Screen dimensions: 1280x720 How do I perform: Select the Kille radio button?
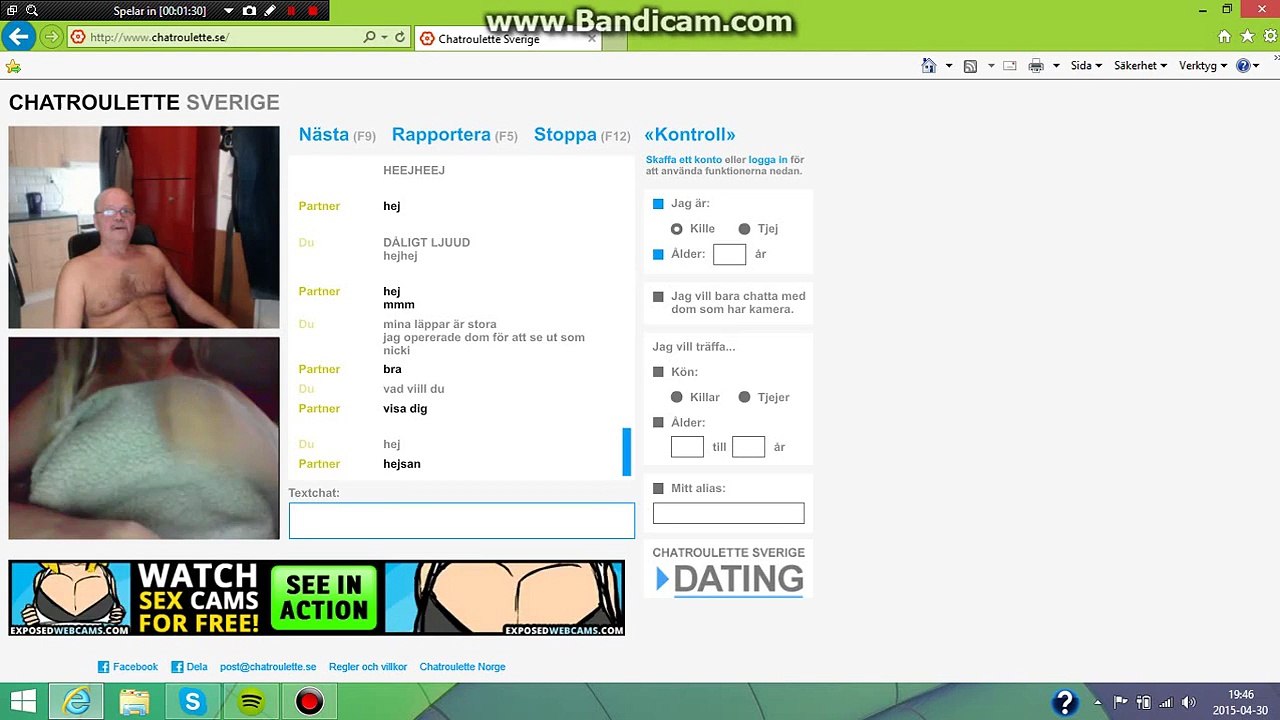[677, 229]
